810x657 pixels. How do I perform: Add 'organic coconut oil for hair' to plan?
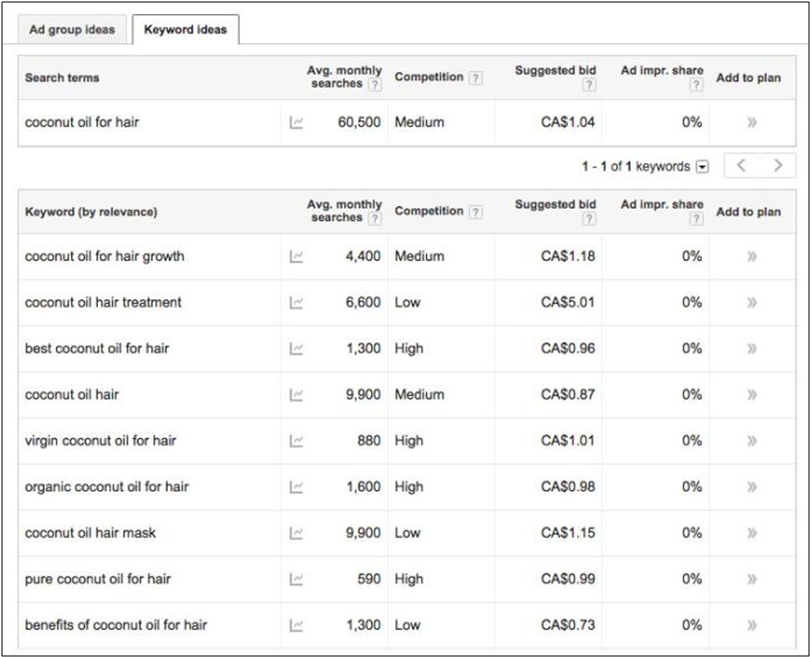tap(751, 487)
